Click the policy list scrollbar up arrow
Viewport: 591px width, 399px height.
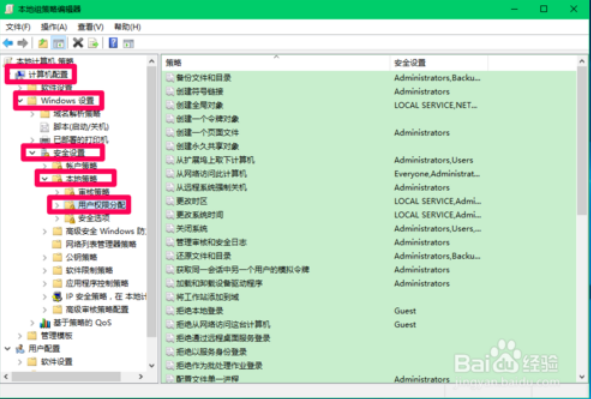coord(582,61)
